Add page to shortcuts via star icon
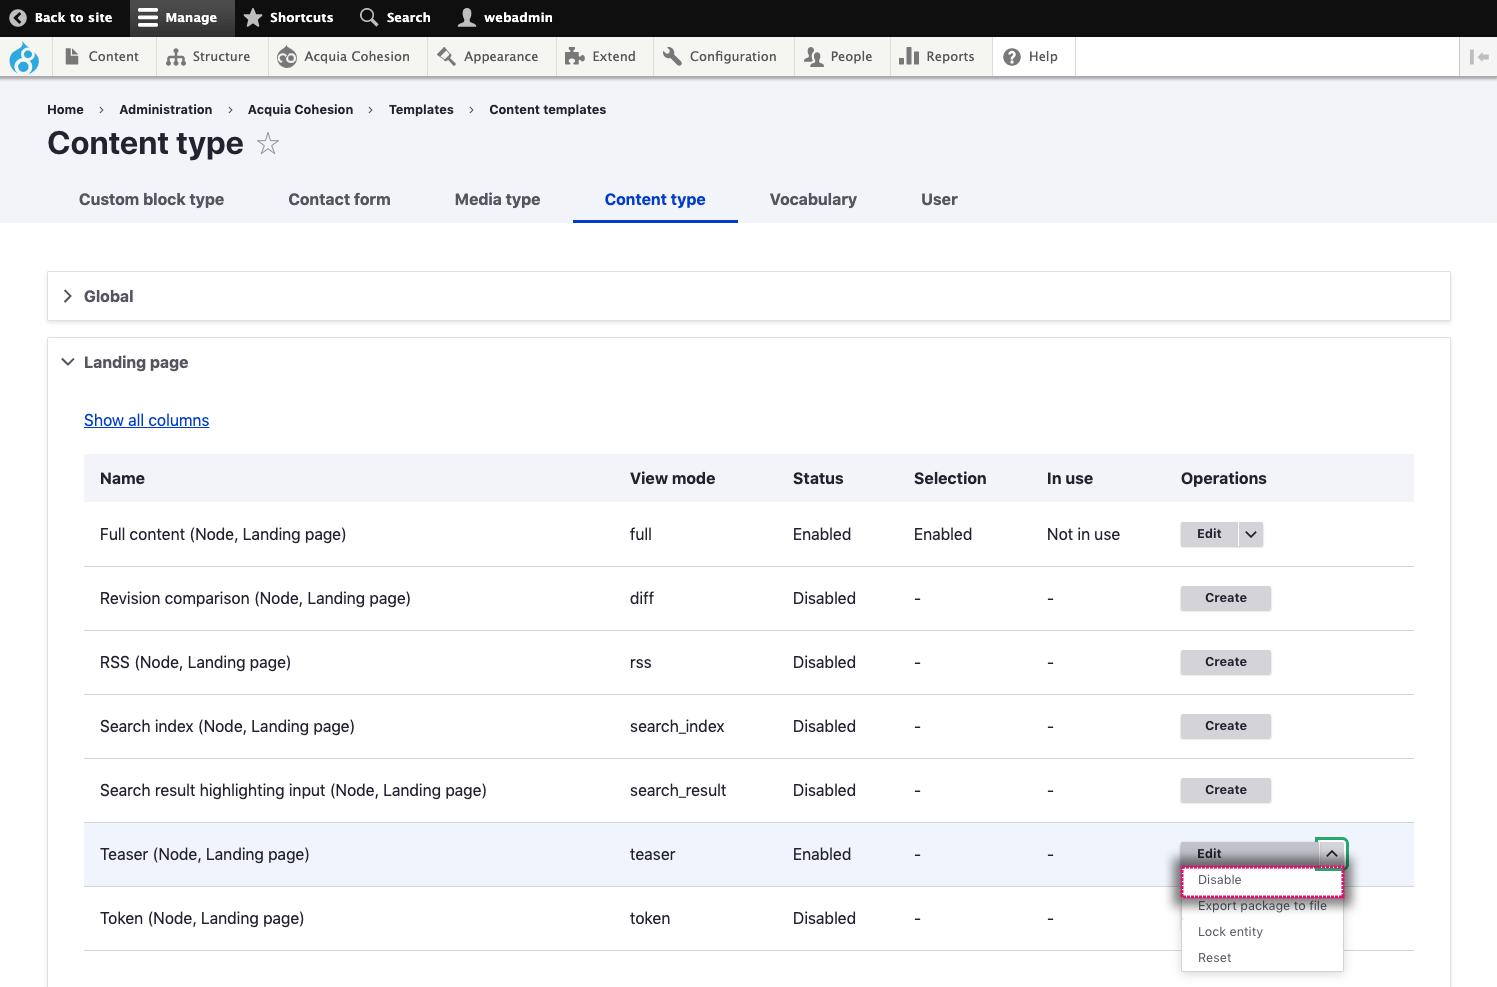The width and height of the screenshot is (1497, 987). (268, 144)
